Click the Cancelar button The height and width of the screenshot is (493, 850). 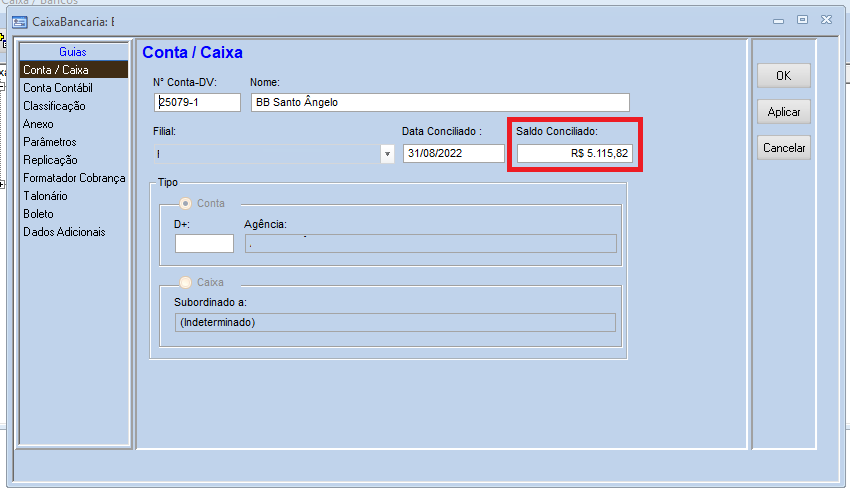[784, 148]
